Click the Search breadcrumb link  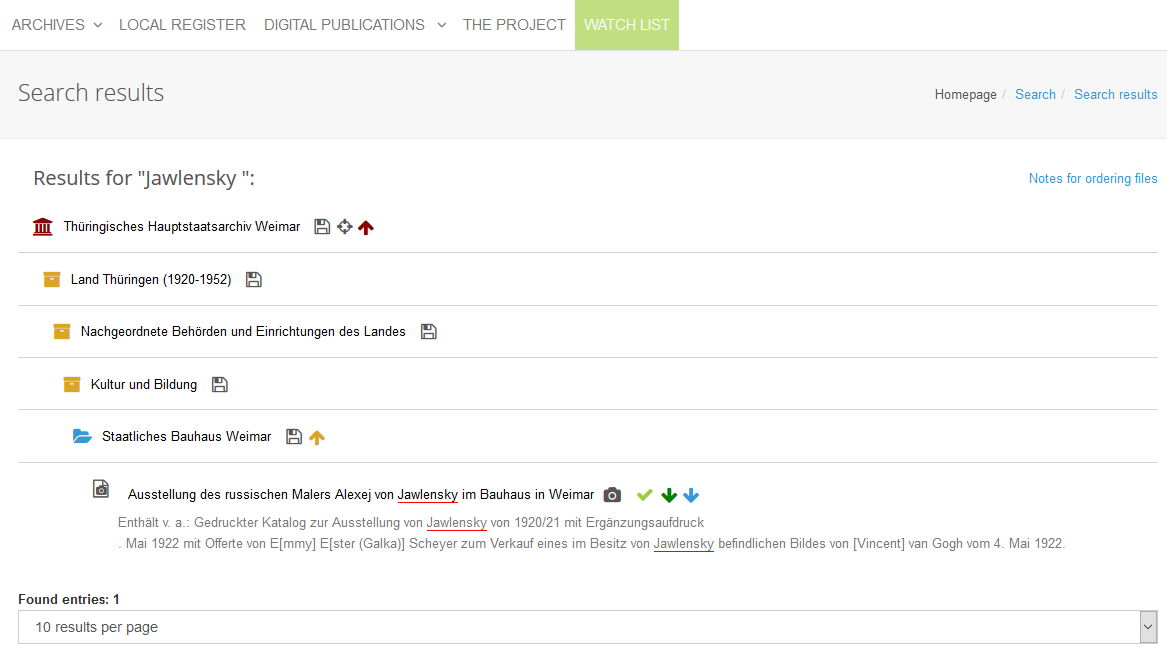point(1035,94)
